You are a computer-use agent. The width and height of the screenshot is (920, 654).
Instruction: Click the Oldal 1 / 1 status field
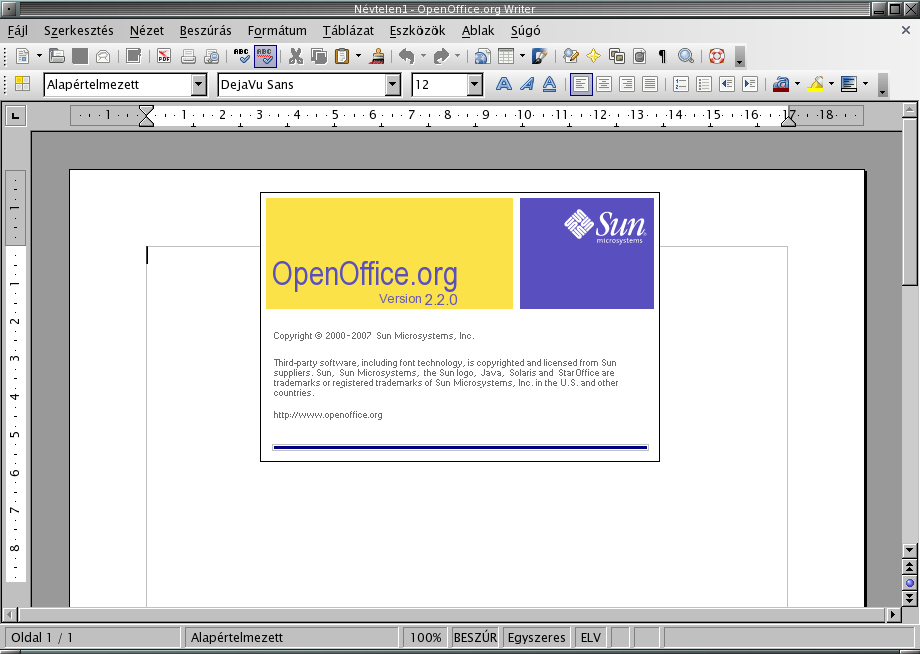93,638
